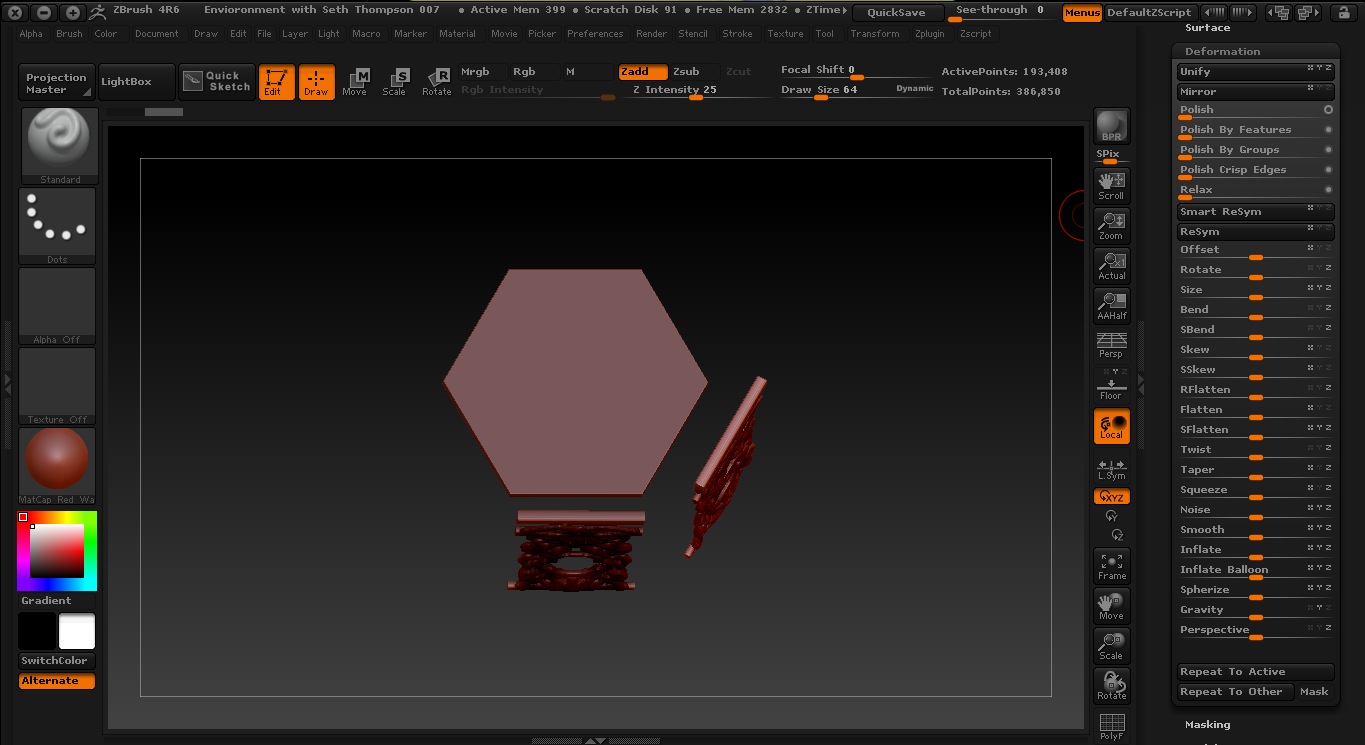Toggle Local symmetry with L.Sym
1365x745 pixels.
pos(1112,468)
